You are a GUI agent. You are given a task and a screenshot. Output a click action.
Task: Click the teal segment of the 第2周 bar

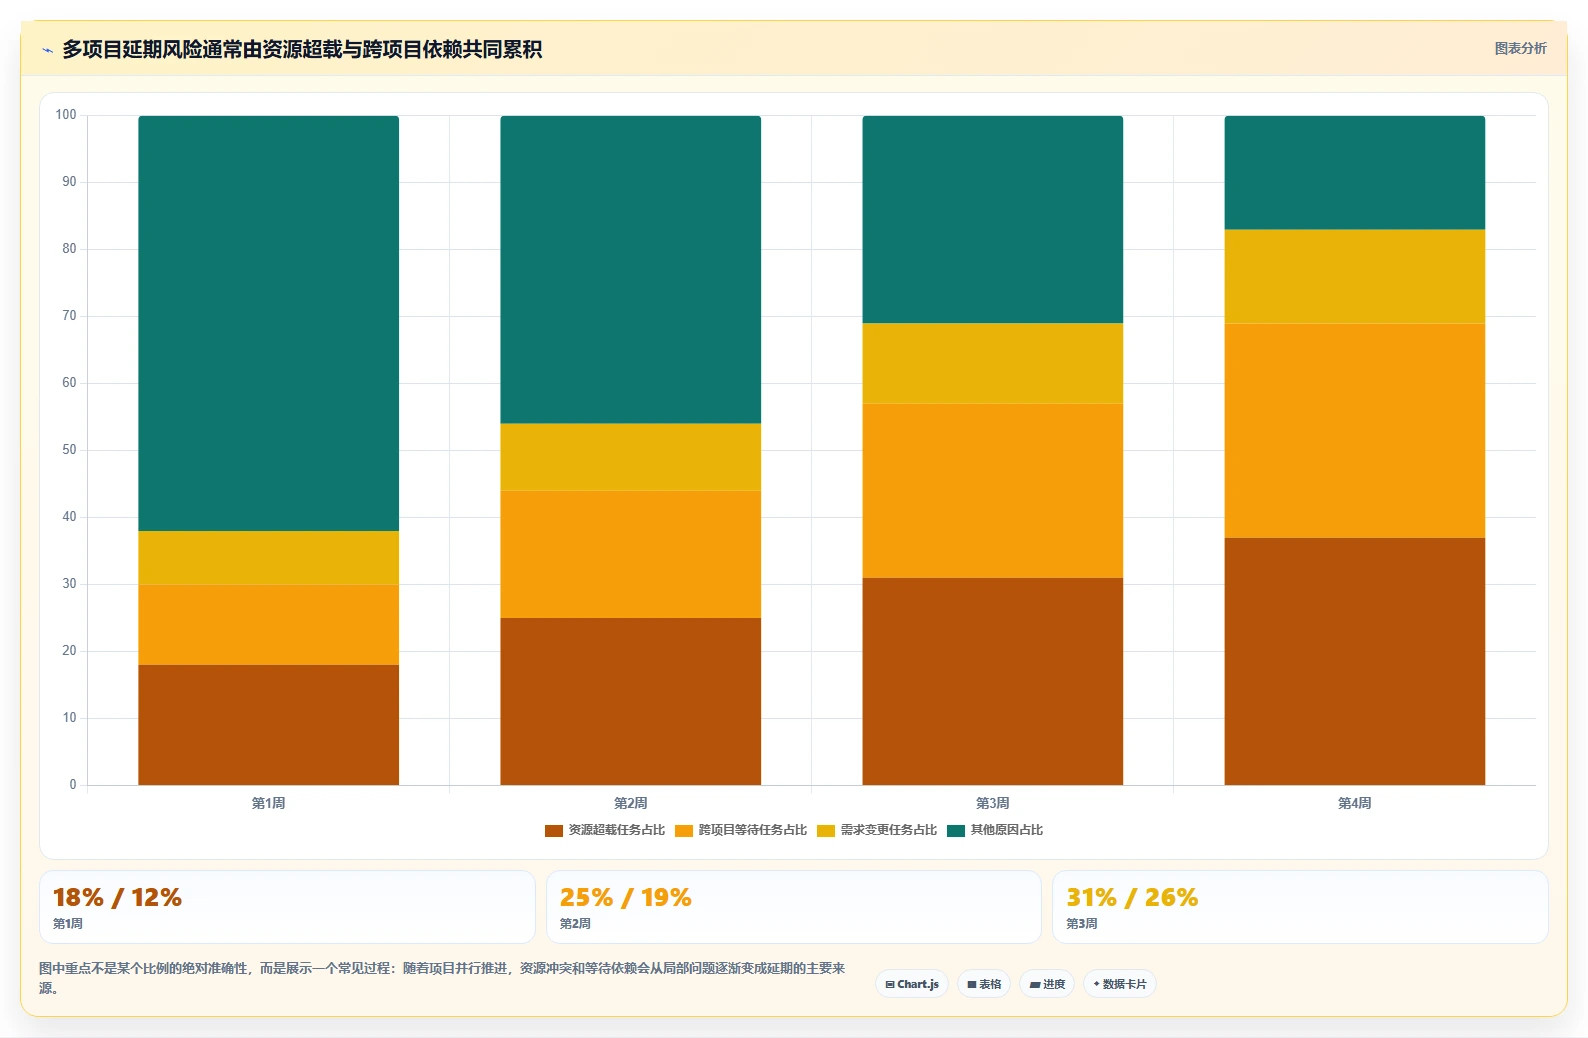(631, 270)
